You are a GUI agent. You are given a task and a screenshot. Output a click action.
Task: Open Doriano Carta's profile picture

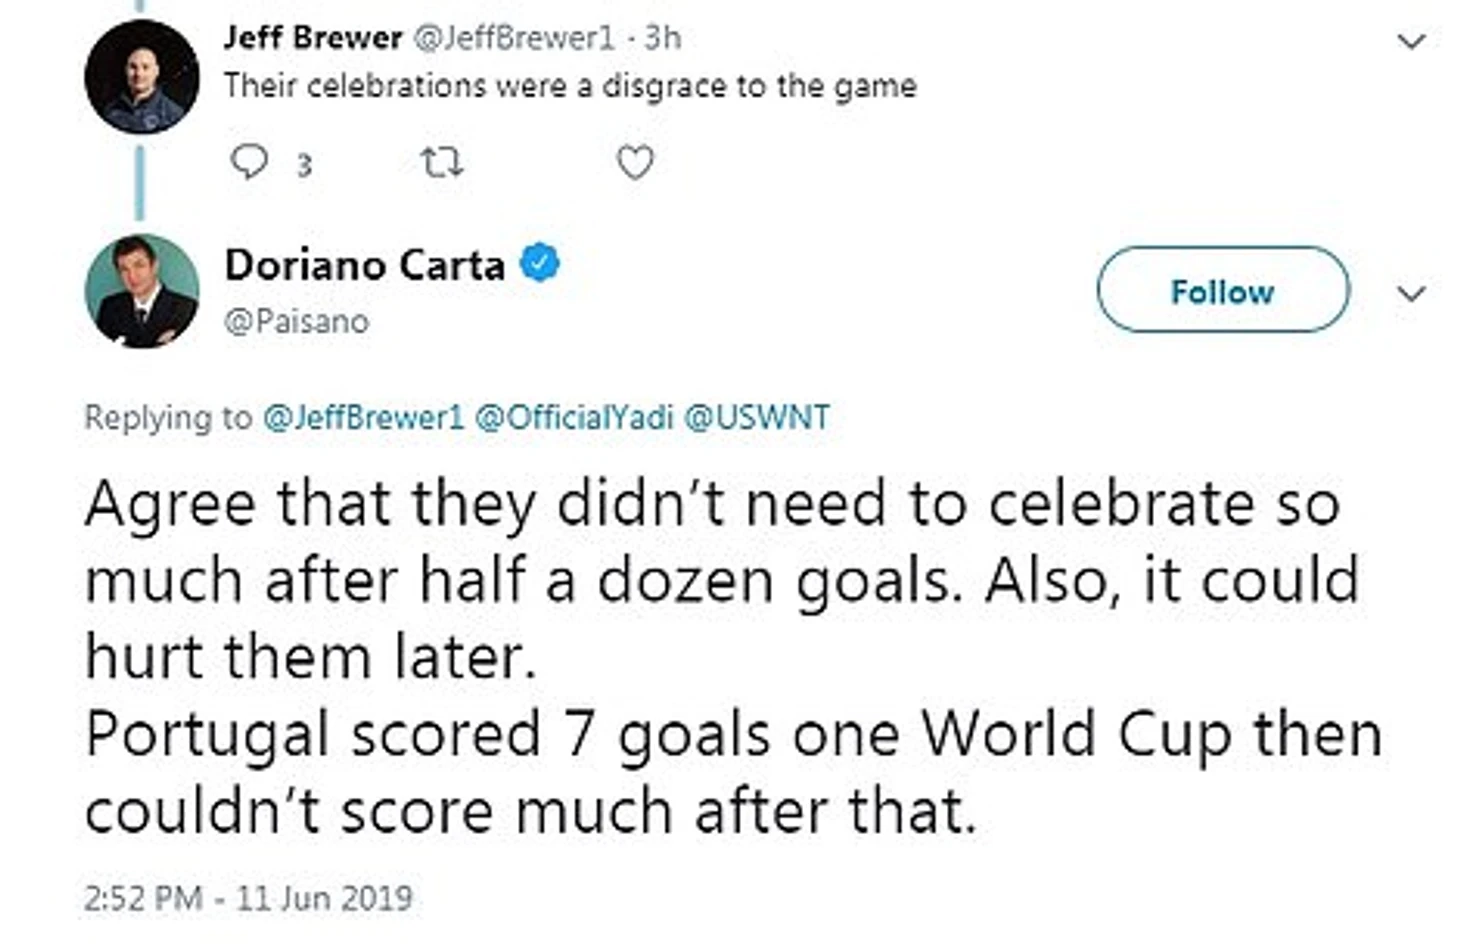(x=141, y=291)
